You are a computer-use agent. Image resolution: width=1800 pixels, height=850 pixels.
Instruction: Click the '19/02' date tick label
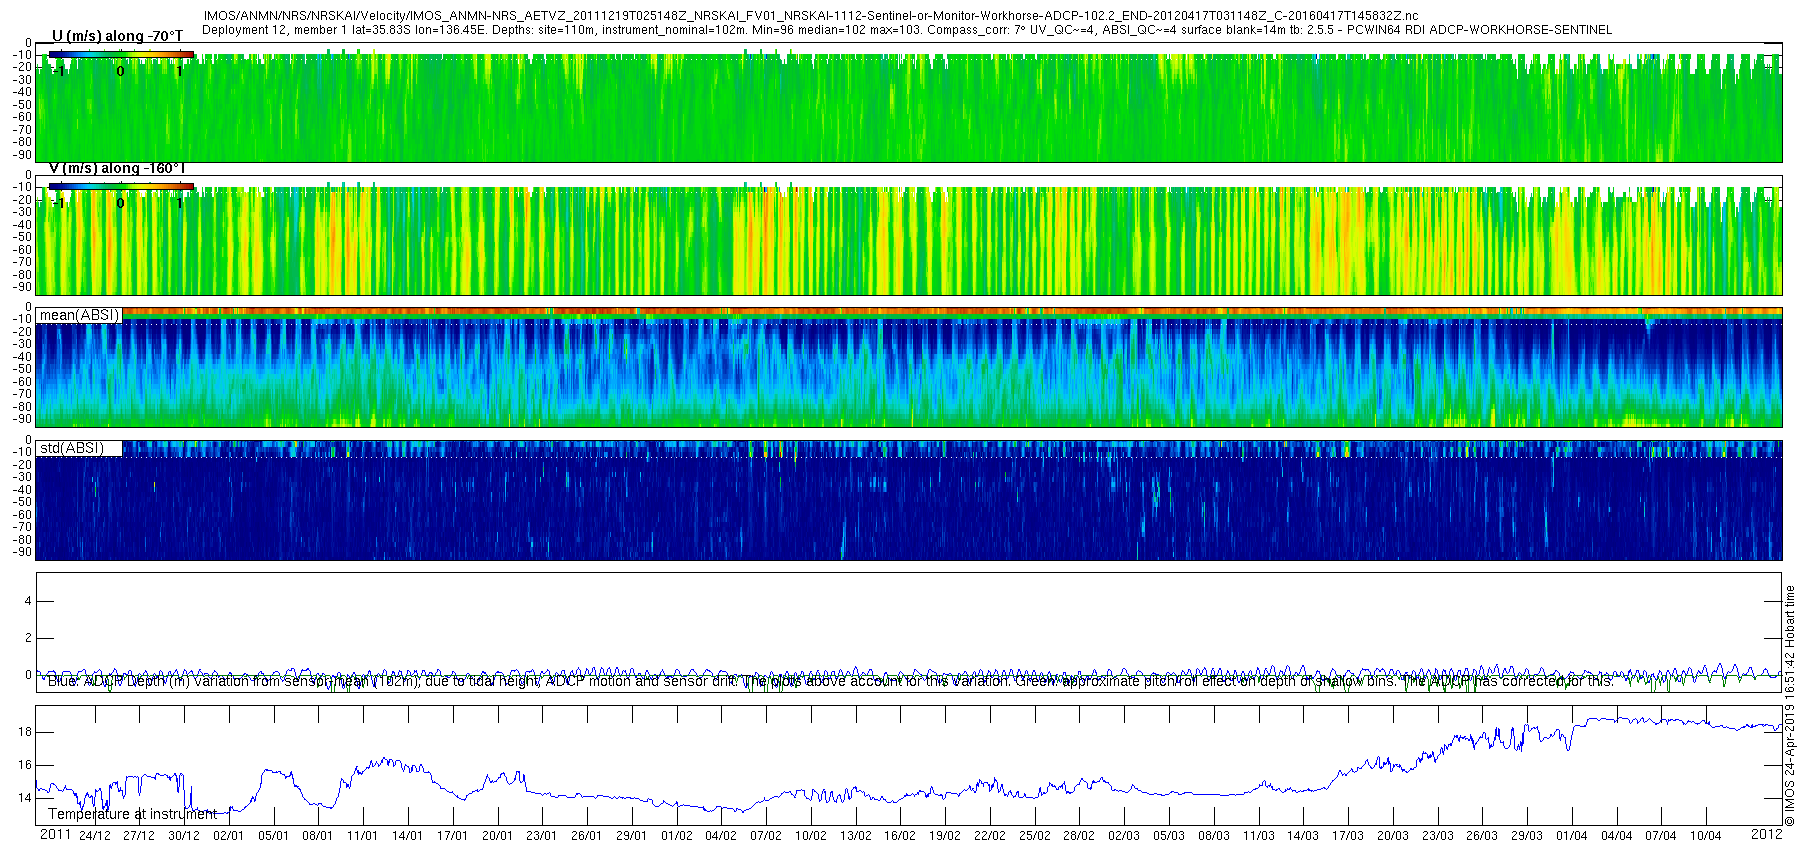(945, 836)
